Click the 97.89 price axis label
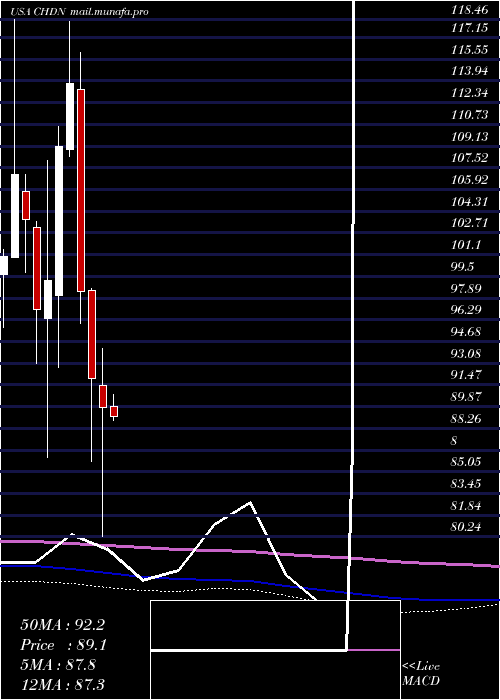 point(467,288)
